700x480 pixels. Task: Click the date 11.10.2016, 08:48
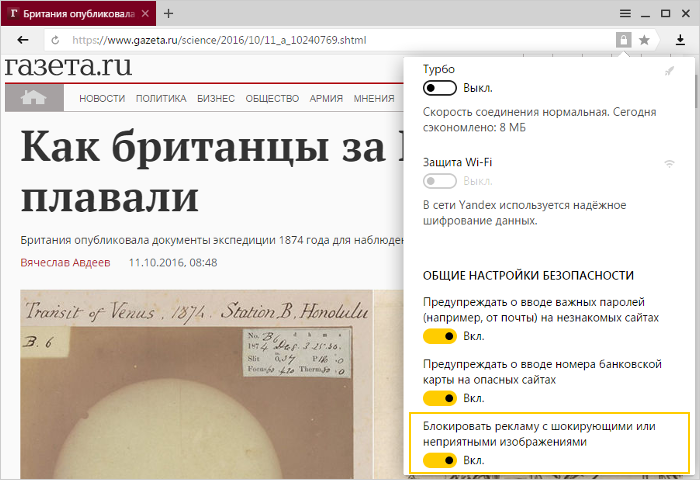[x=173, y=263]
